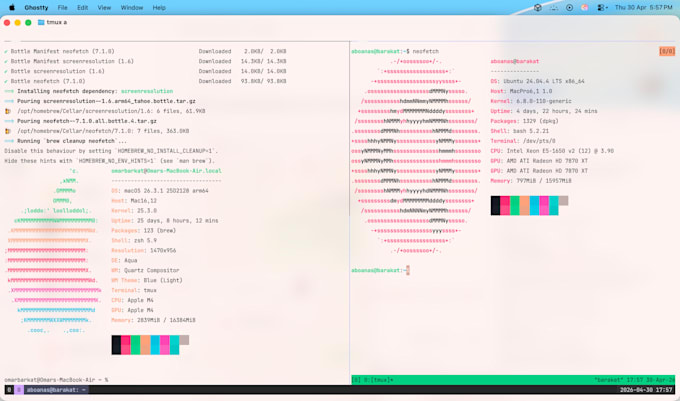The width and height of the screenshot is (680, 401).
Task: Click the 'screenresolution' dependency name in cyan
Action: tap(147, 91)
